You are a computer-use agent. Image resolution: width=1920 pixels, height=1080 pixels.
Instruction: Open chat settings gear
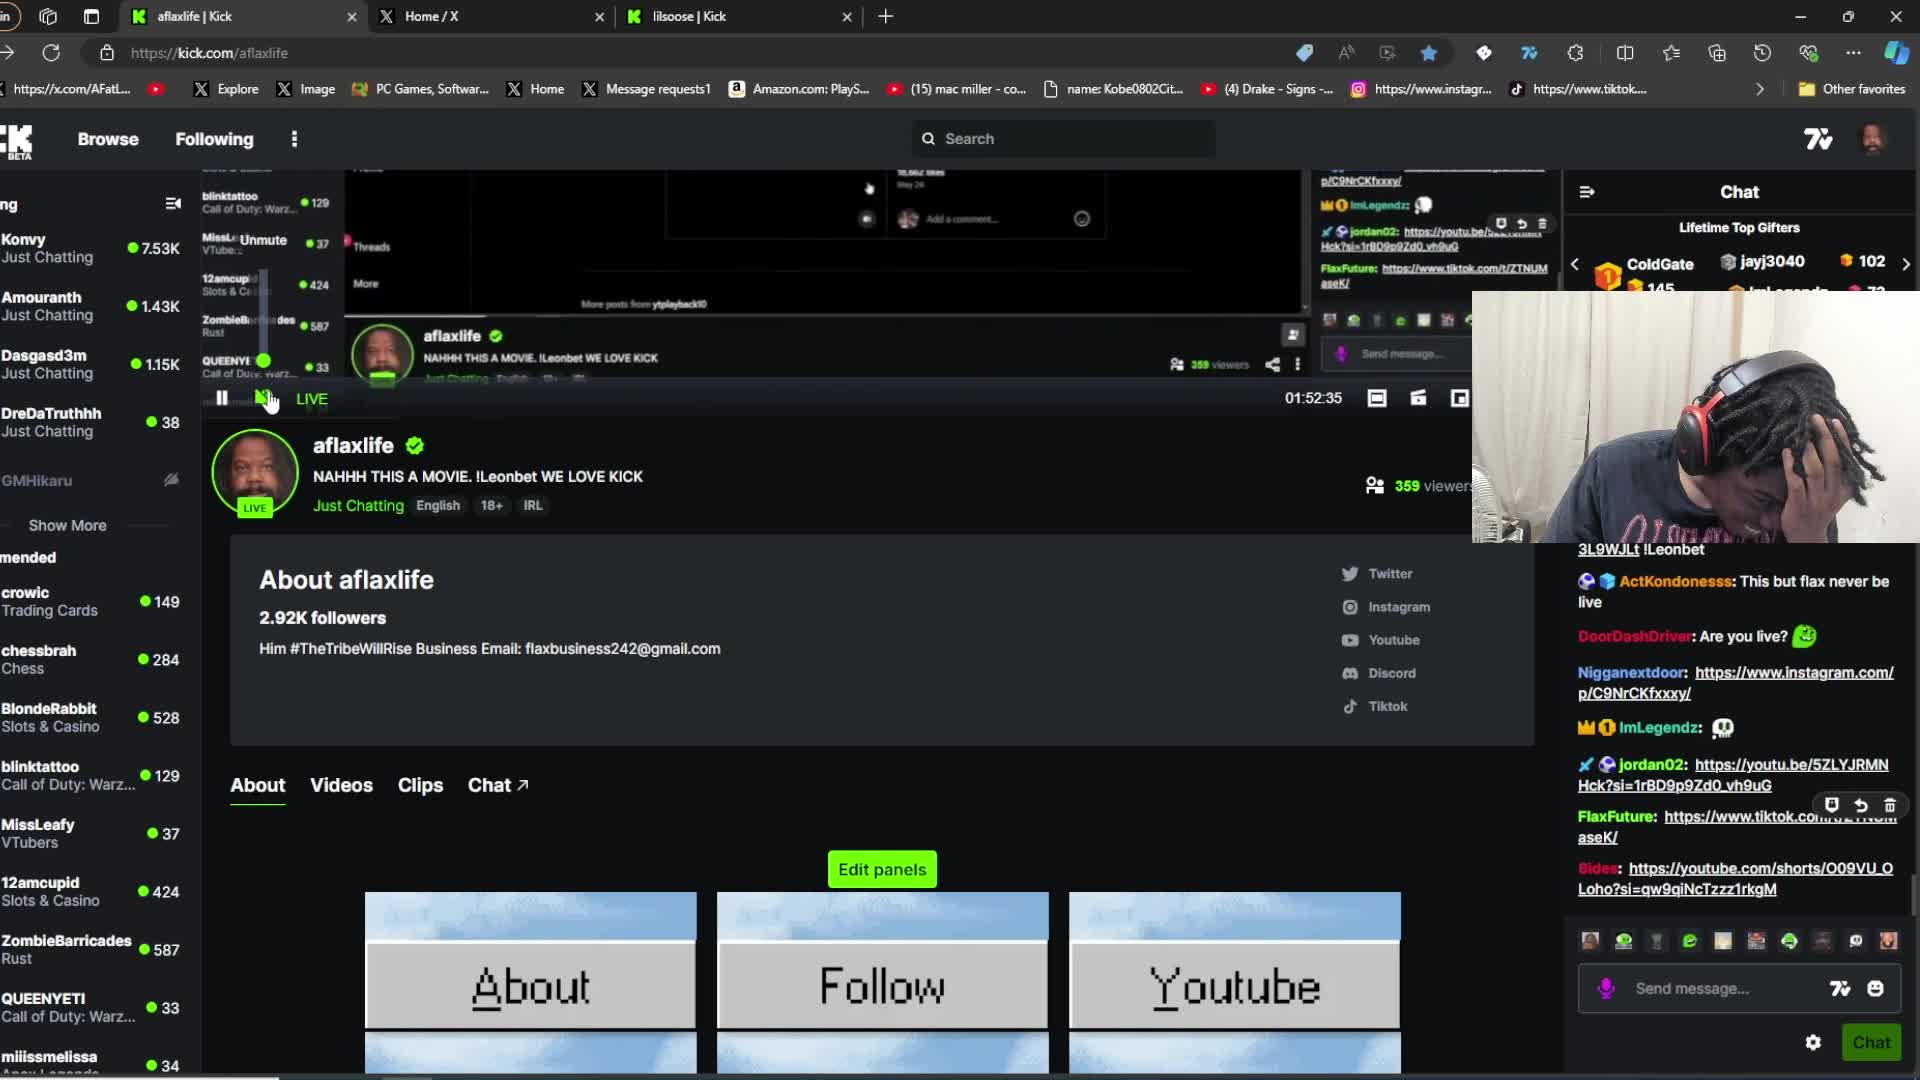(x=1813, y=1042)
